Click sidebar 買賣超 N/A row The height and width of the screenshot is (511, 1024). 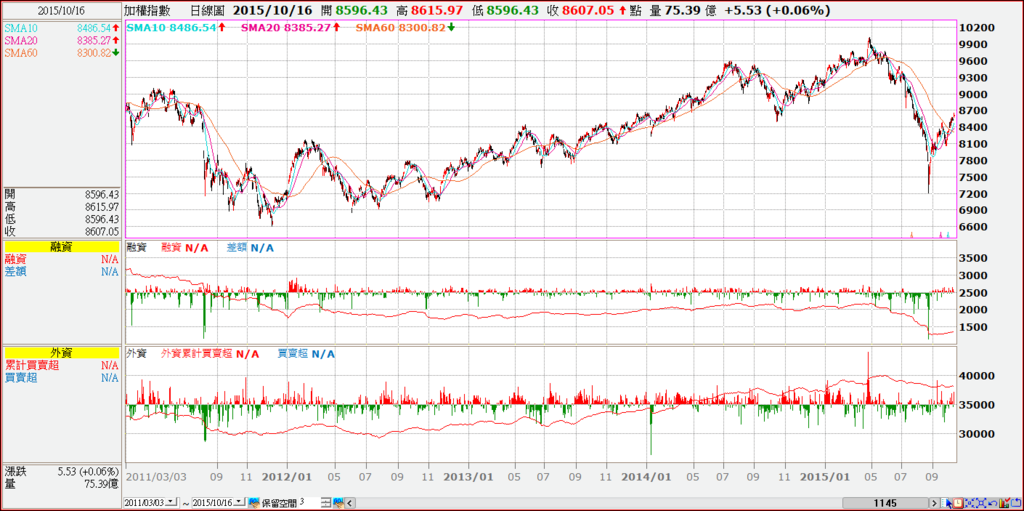coord(61,378)
